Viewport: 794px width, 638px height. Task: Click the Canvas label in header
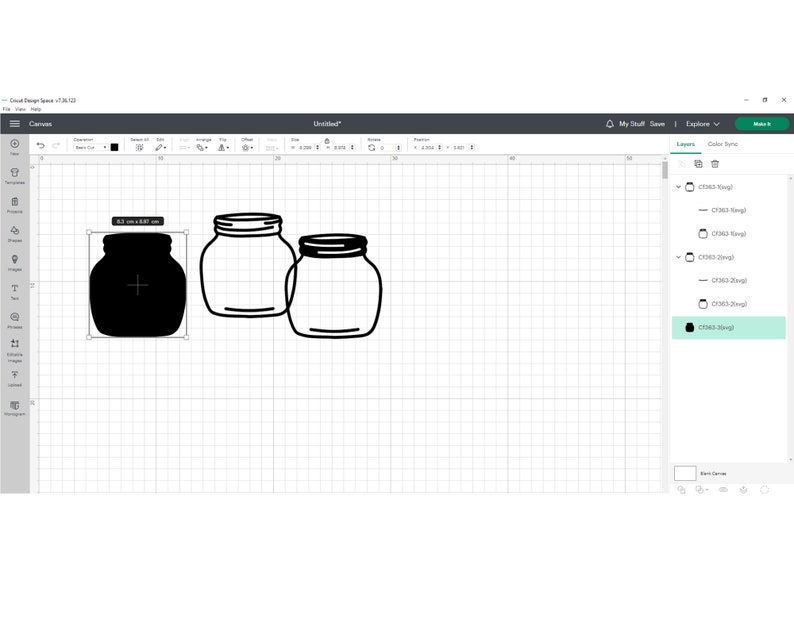(x=41, y=124)
